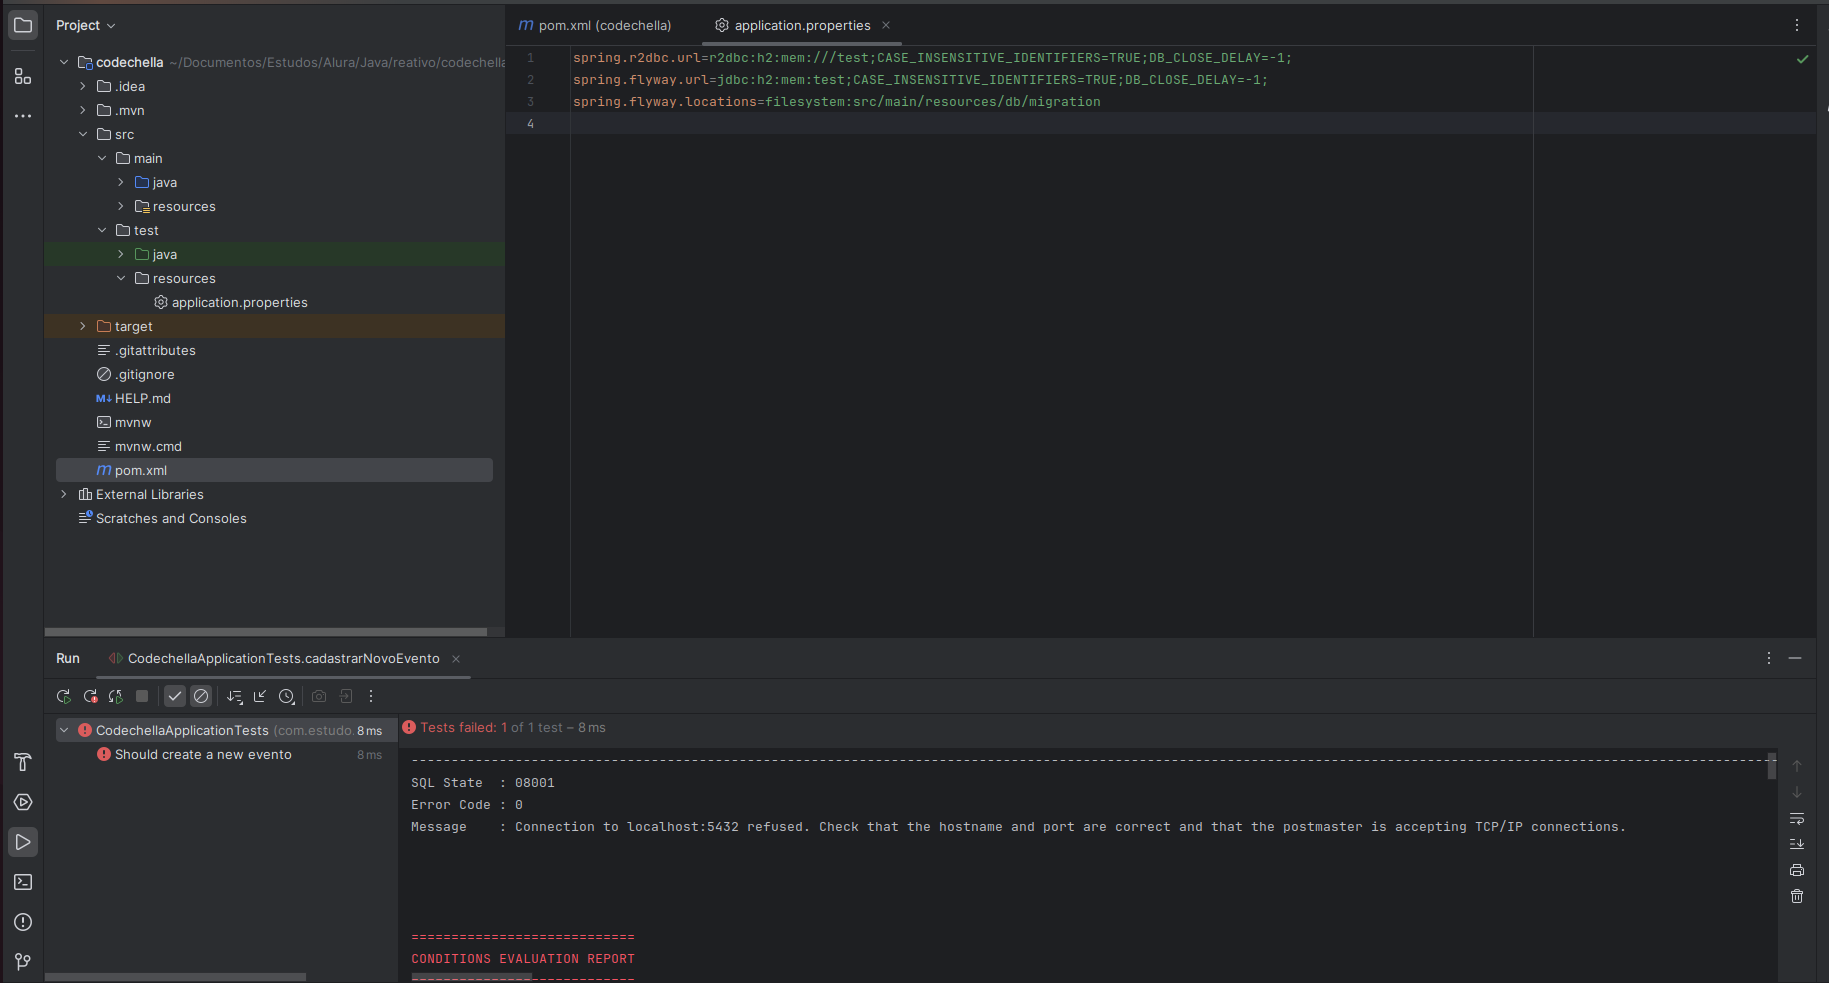Expand the .mvn folder

click(x=83, y=110)
